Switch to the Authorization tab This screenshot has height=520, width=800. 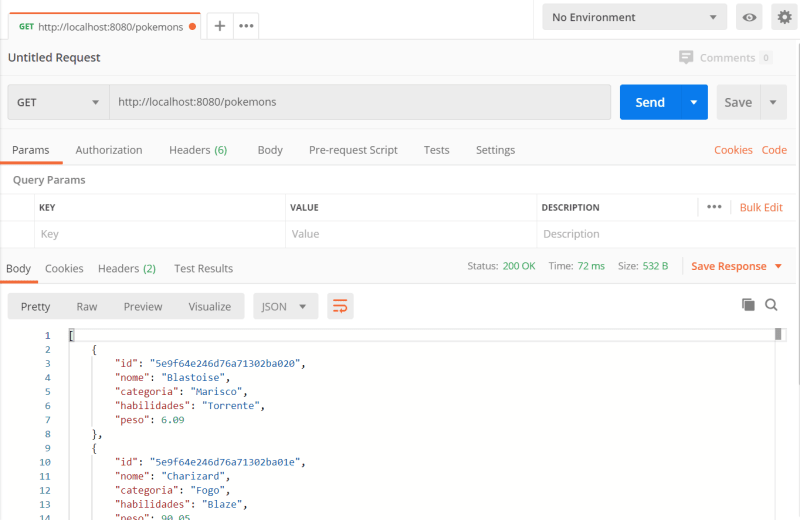[x=109, y=150]
